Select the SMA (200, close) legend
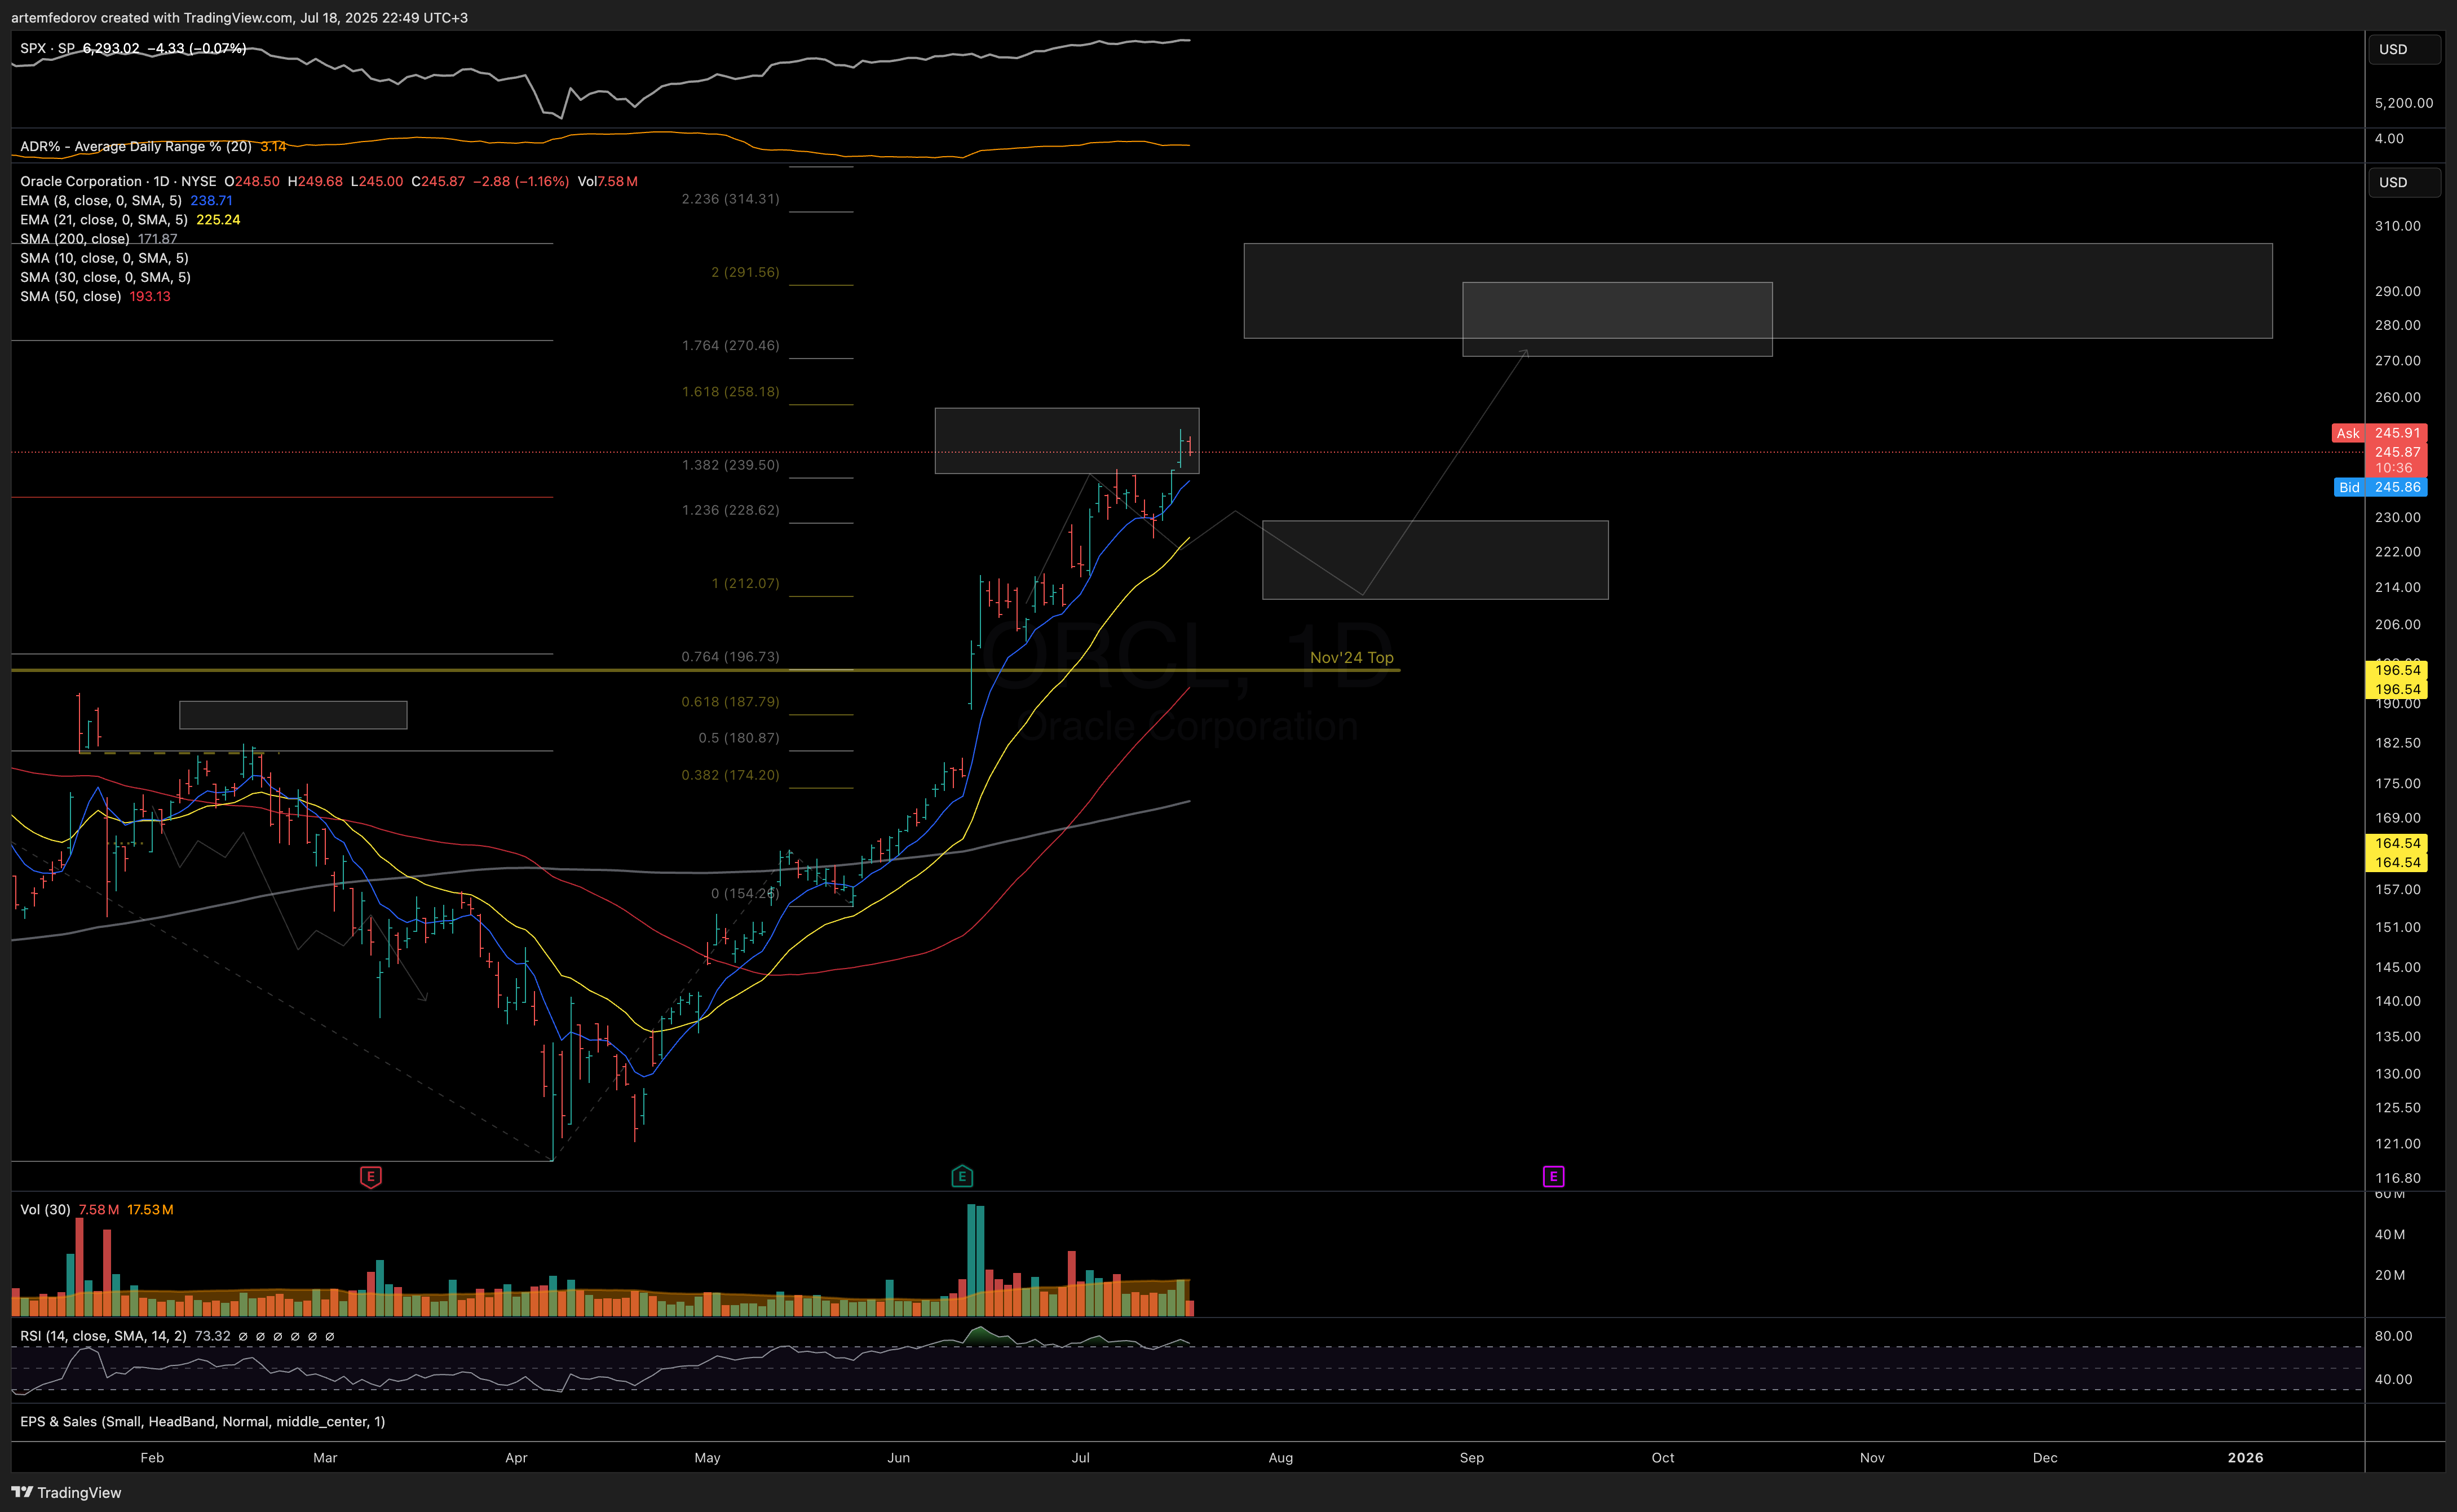The height and width of the screenshot is (1512, 2457). 75,238
